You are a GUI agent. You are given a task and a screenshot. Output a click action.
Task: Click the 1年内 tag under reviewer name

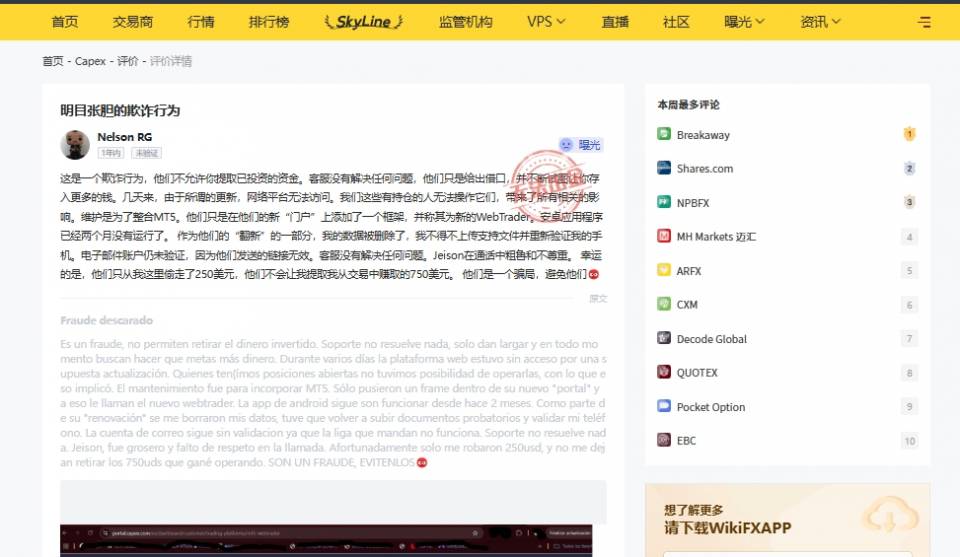click(111, 153)
